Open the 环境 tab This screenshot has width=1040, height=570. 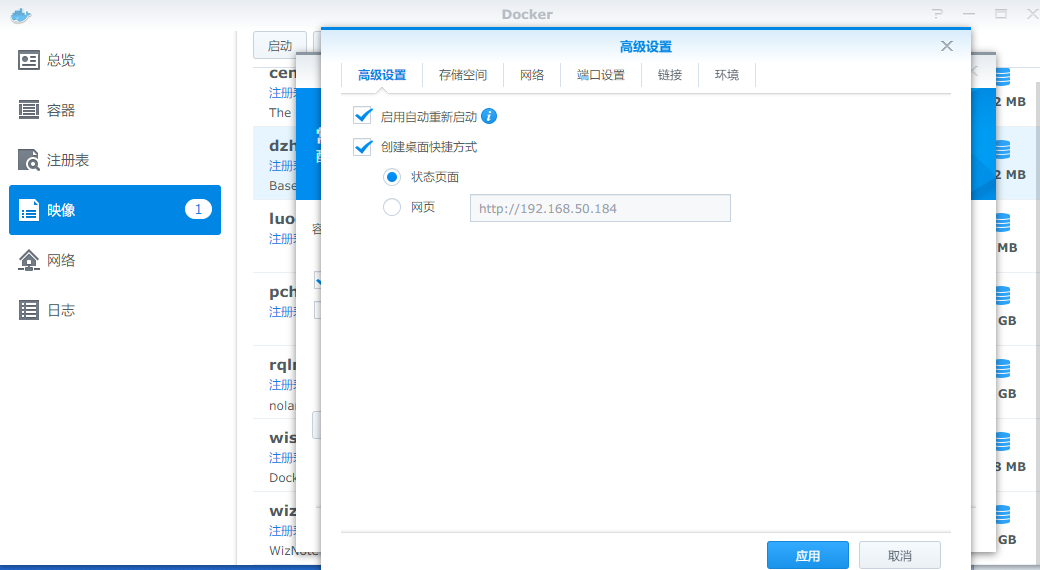pyautogui.click(x=727, y=75)
